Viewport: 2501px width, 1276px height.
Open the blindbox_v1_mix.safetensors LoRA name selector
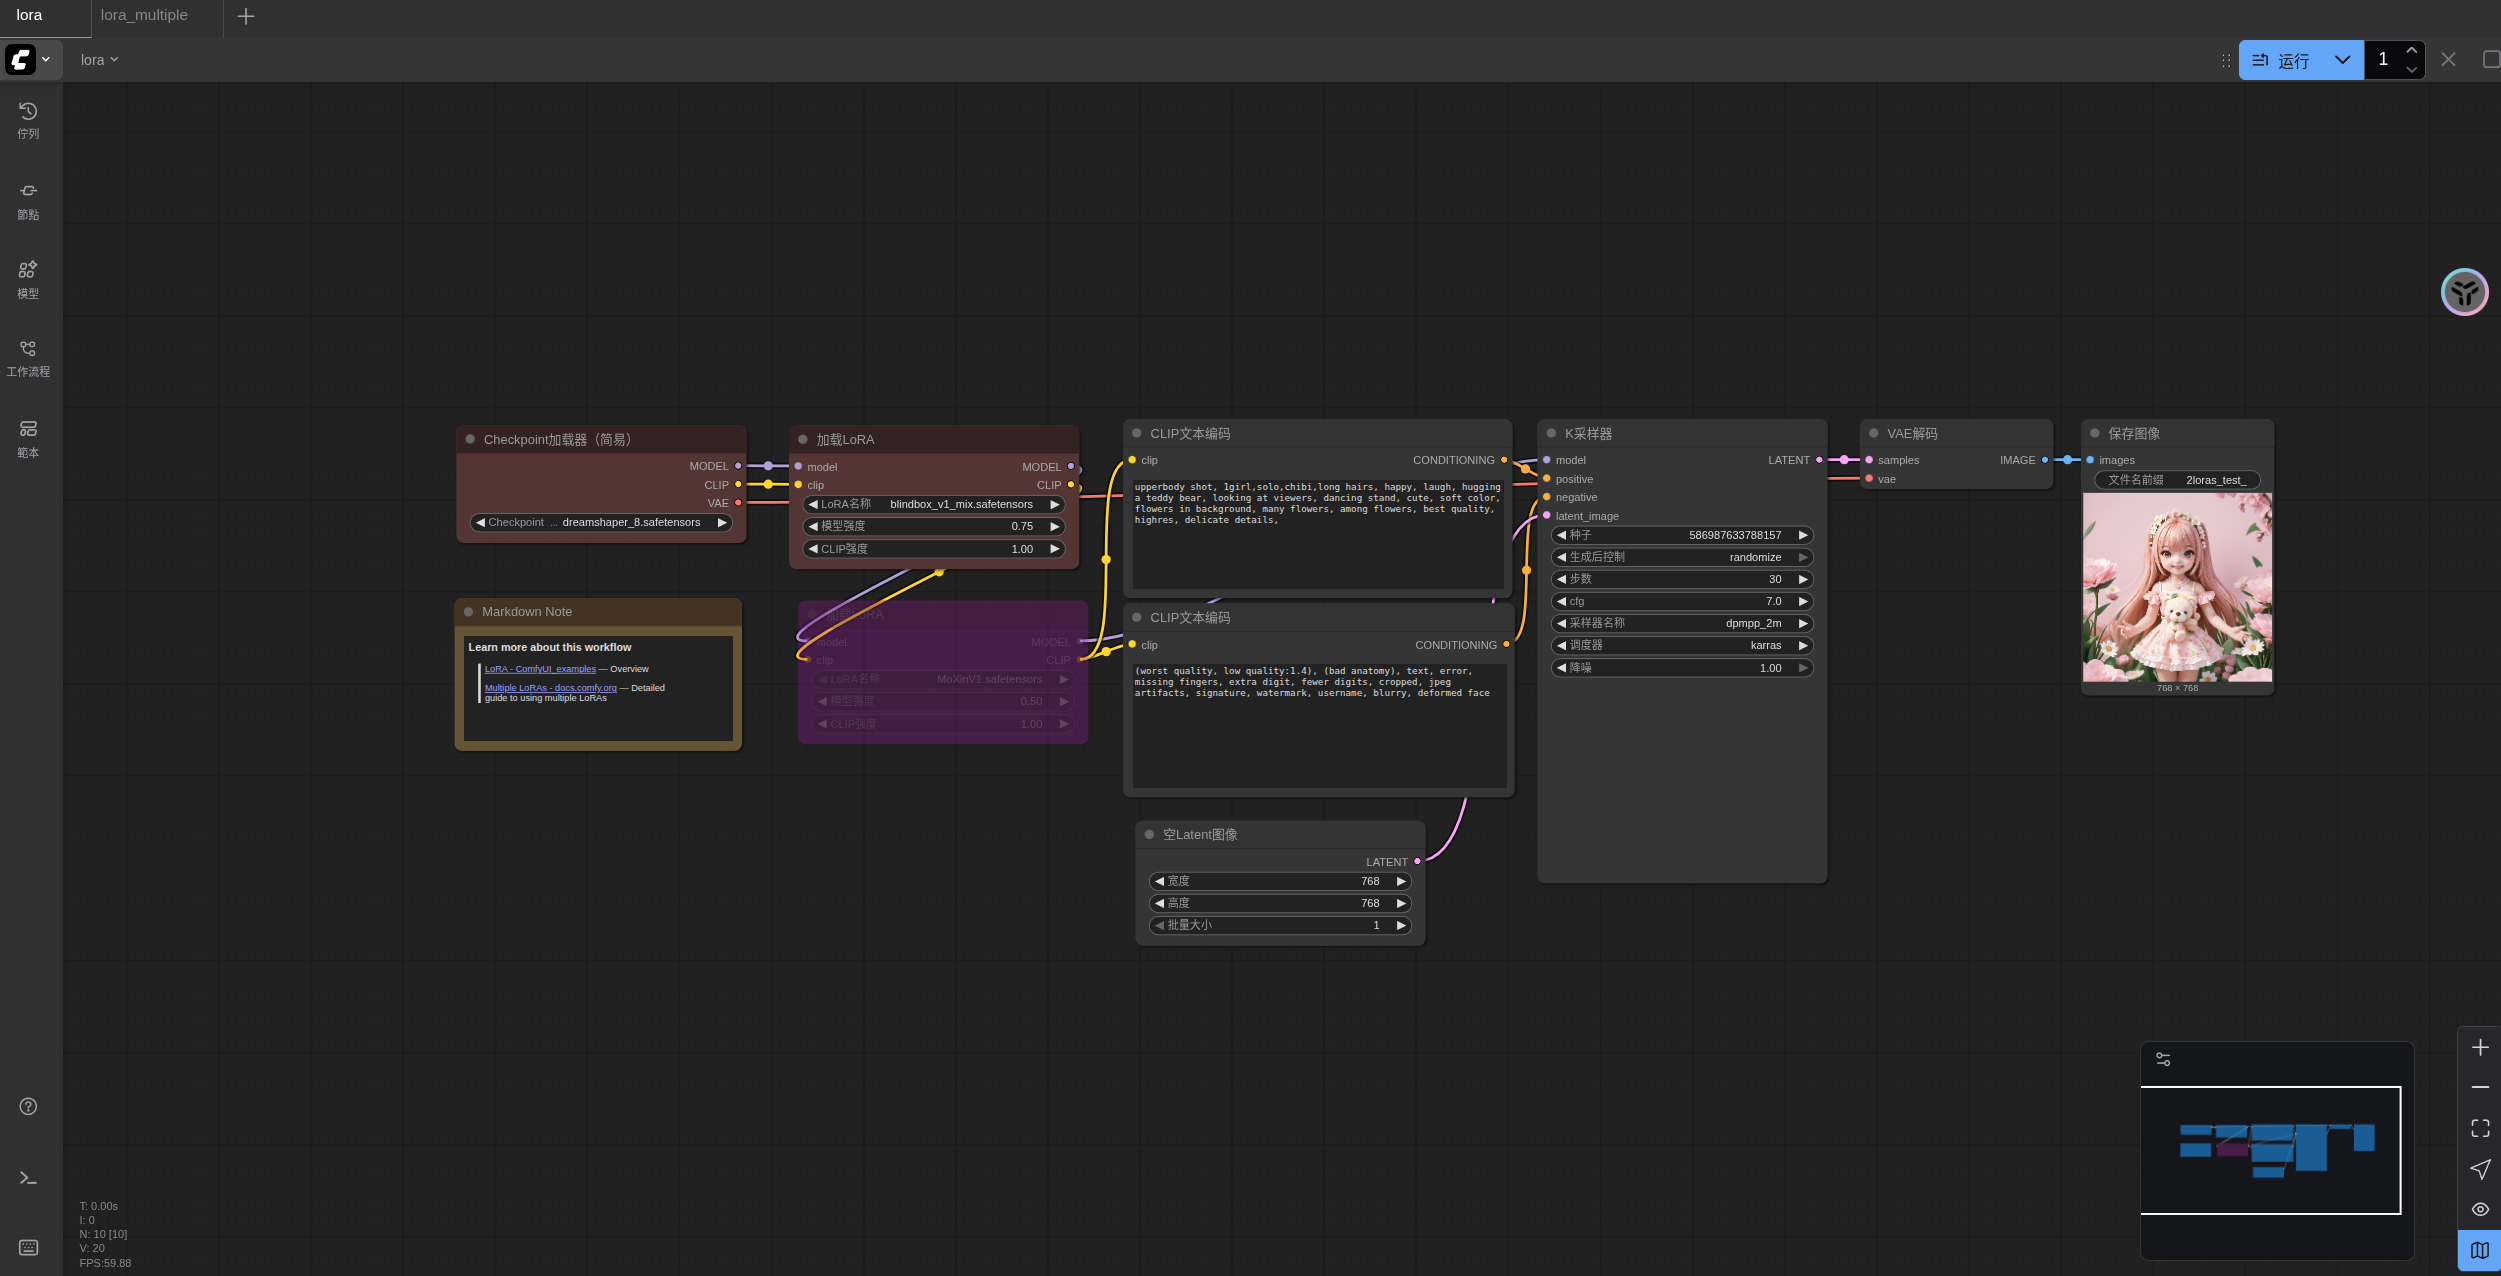(x=934, y=504)
